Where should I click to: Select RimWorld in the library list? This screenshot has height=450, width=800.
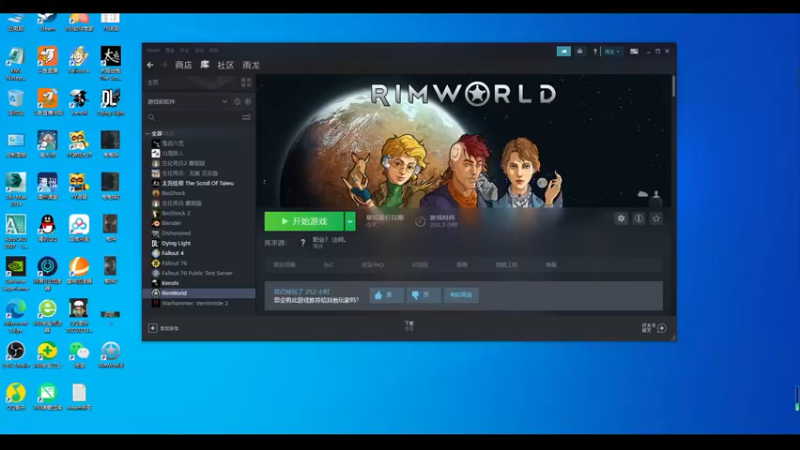(199, 293)
